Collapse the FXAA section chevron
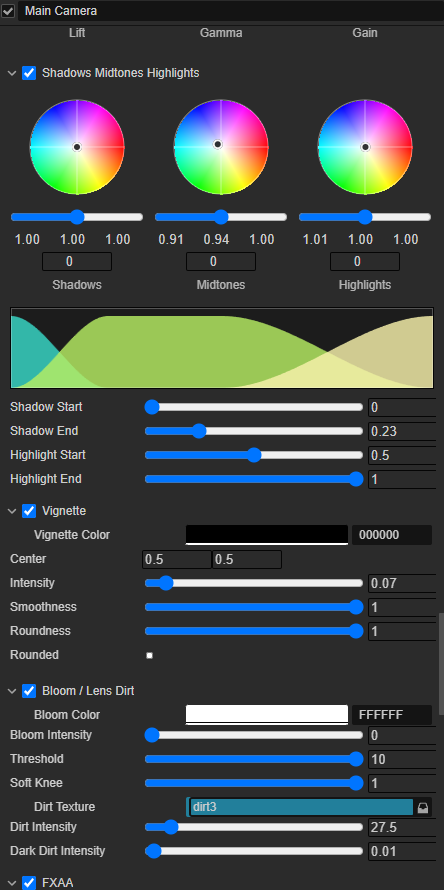The image size is (444, 890). pyautogui.click(x=11, y=883)
